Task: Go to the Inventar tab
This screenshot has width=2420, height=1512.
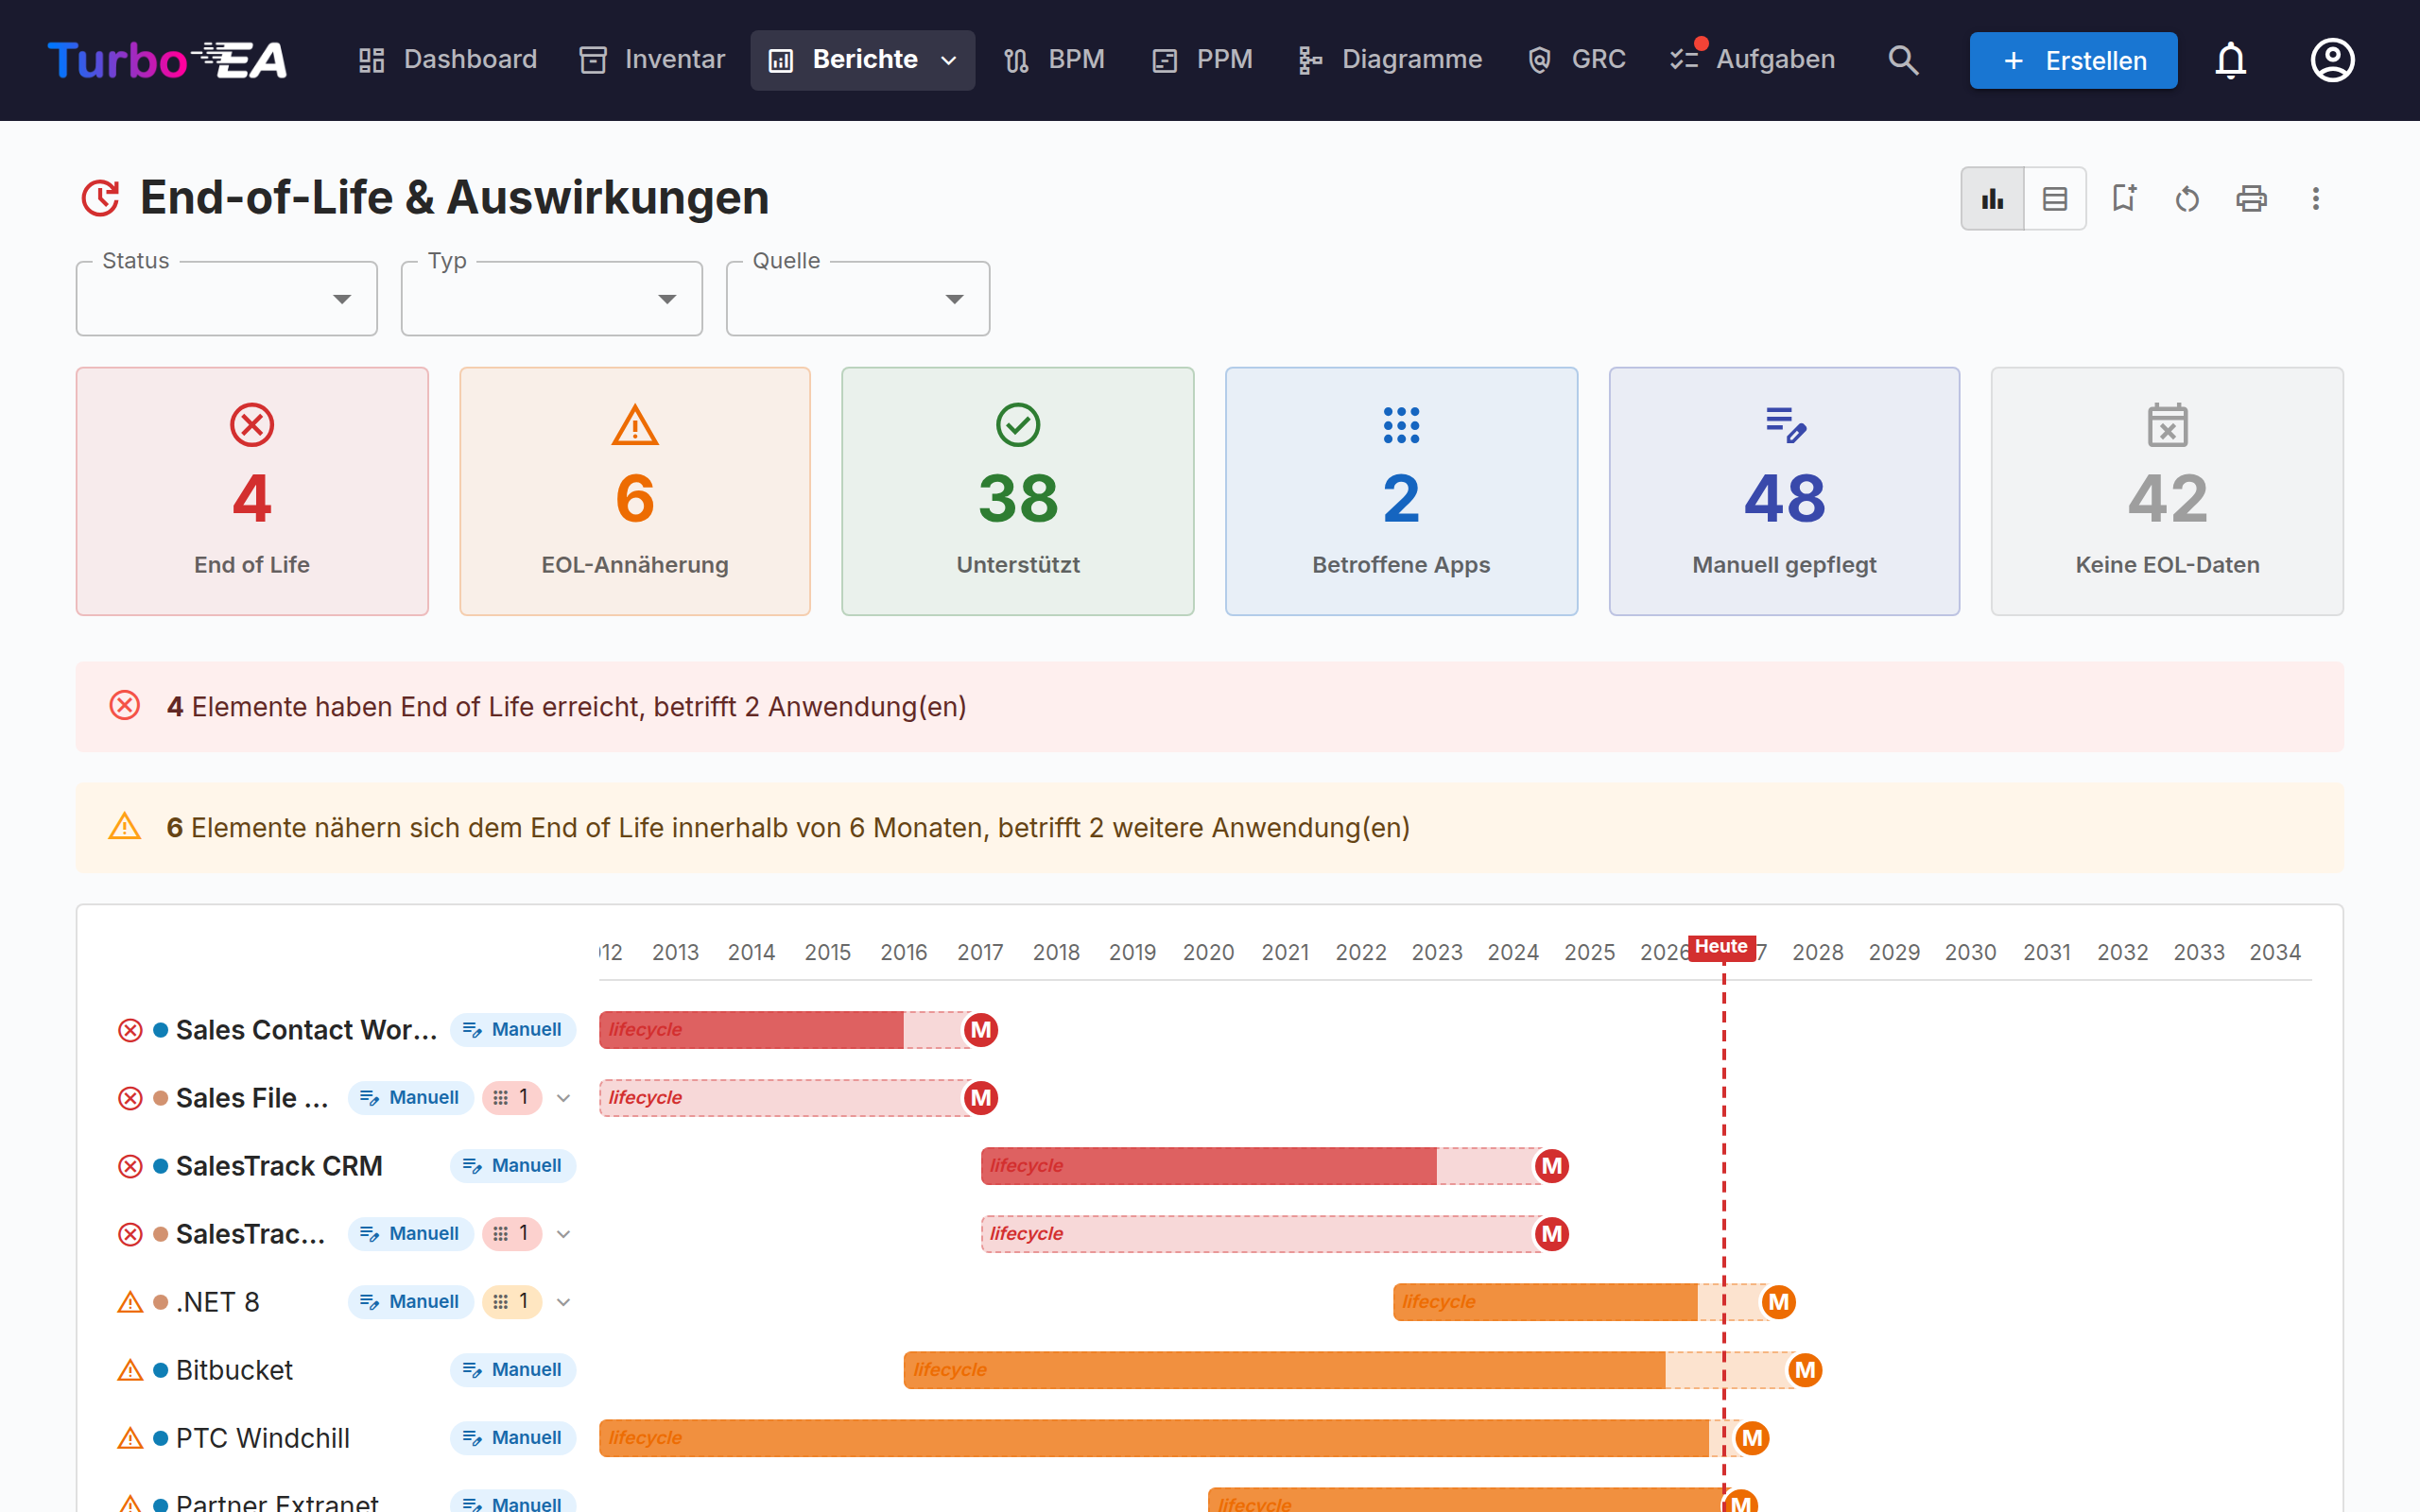Action: (652, 60)
